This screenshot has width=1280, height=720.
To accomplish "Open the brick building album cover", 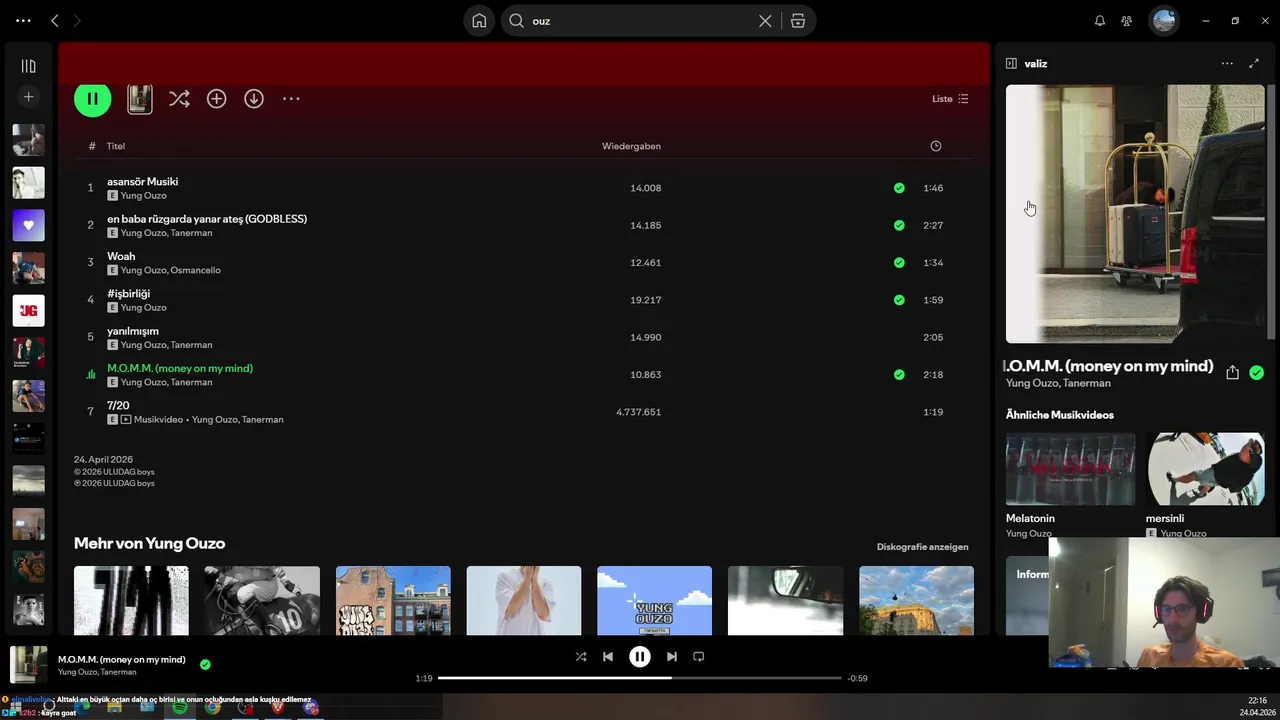I will [x=393, y=600].
